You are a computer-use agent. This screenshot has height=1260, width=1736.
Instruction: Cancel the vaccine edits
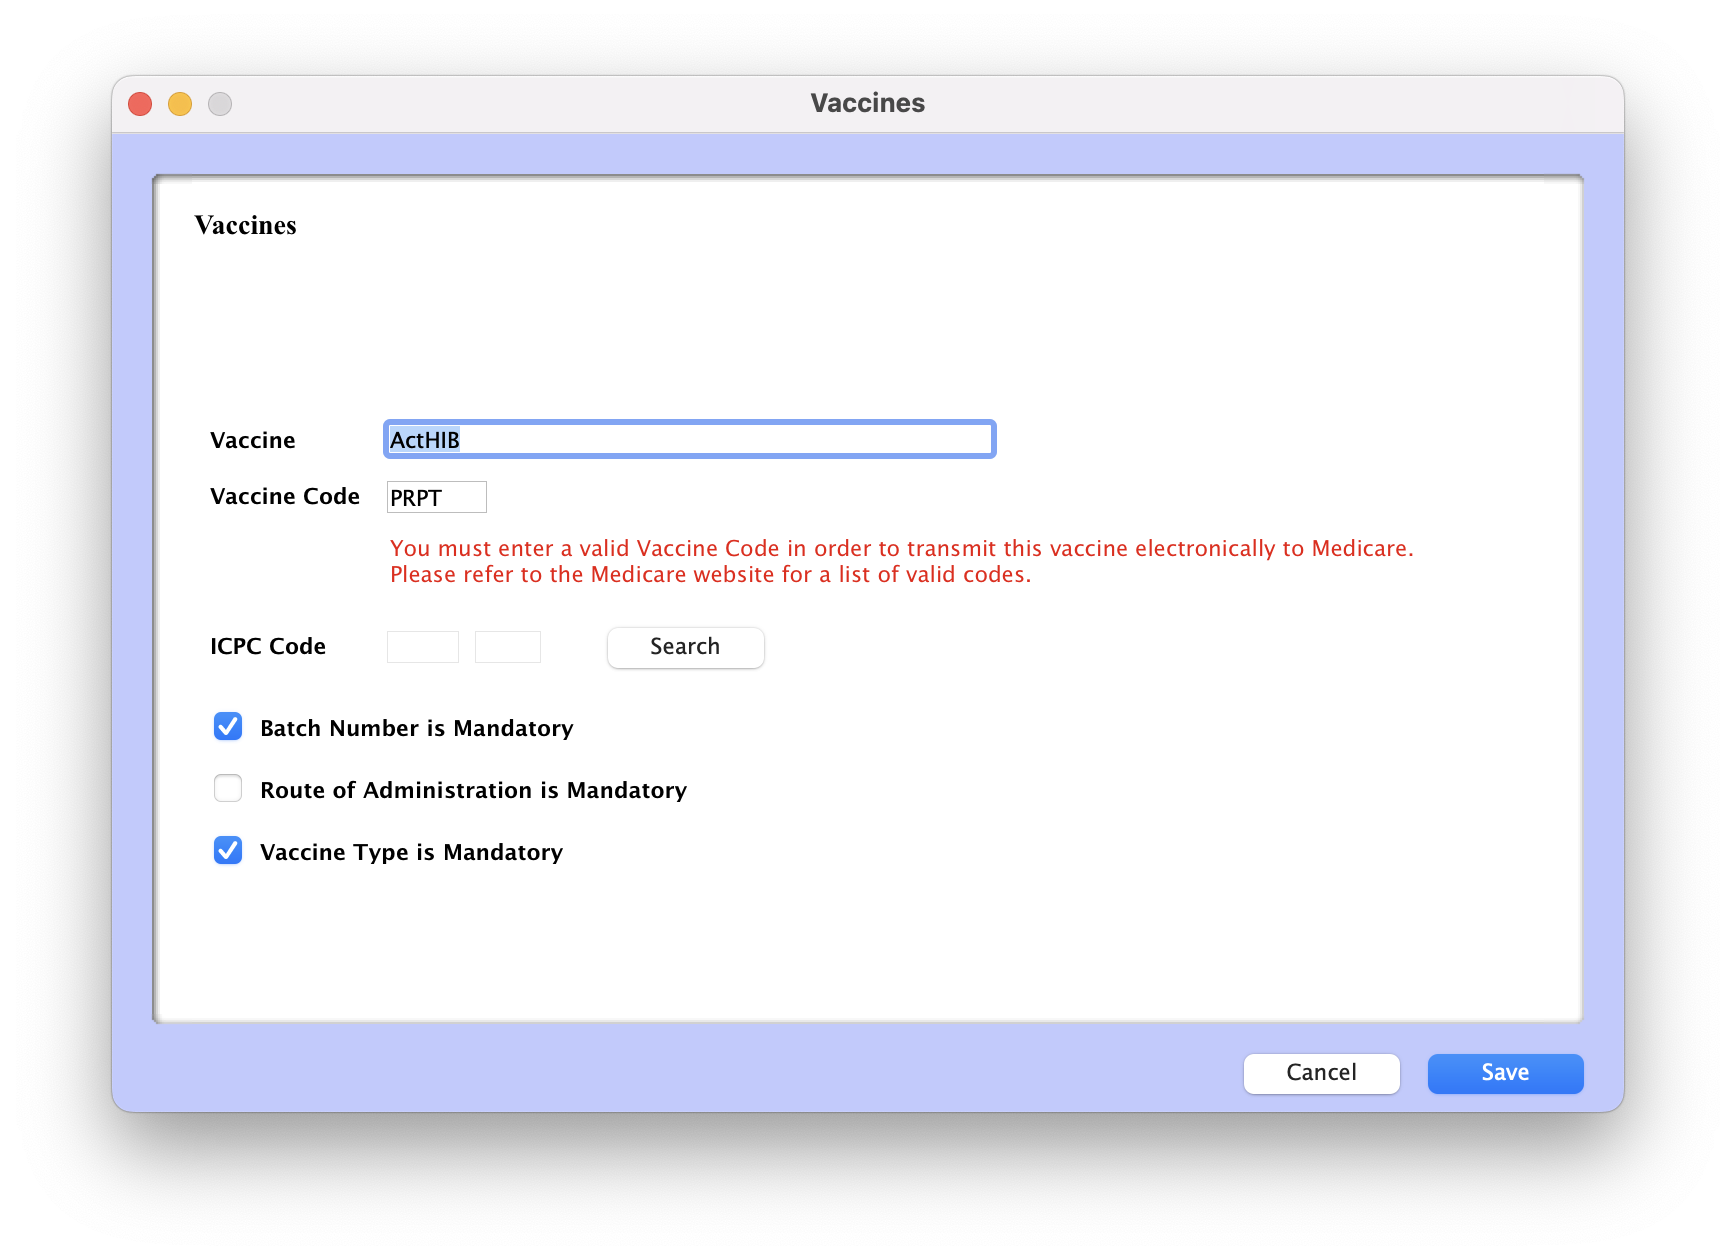pos(1321,1073)
